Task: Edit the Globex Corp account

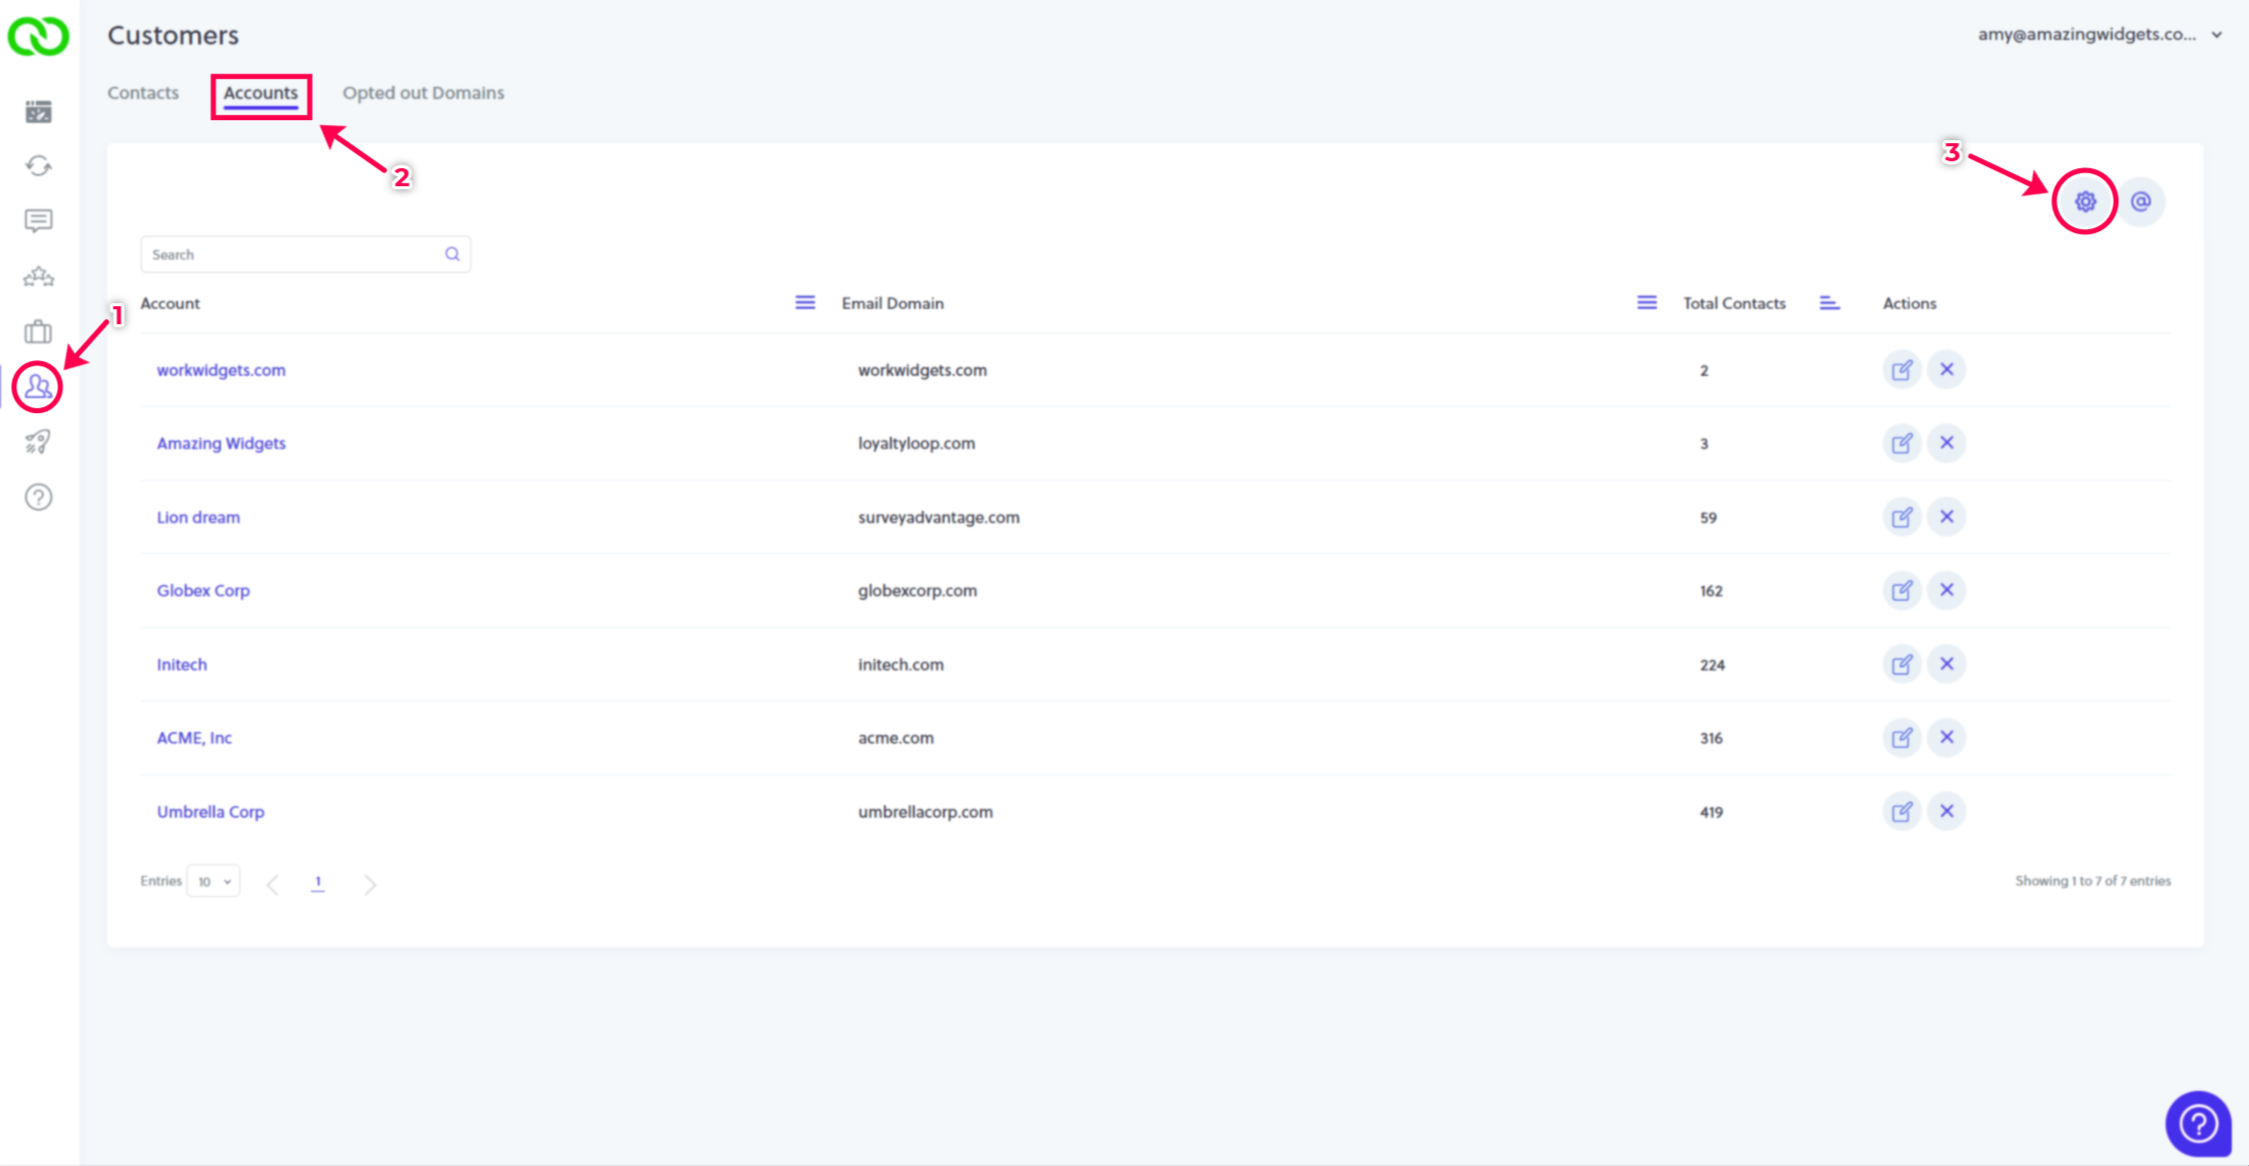Action: [x=1901, y=591]
